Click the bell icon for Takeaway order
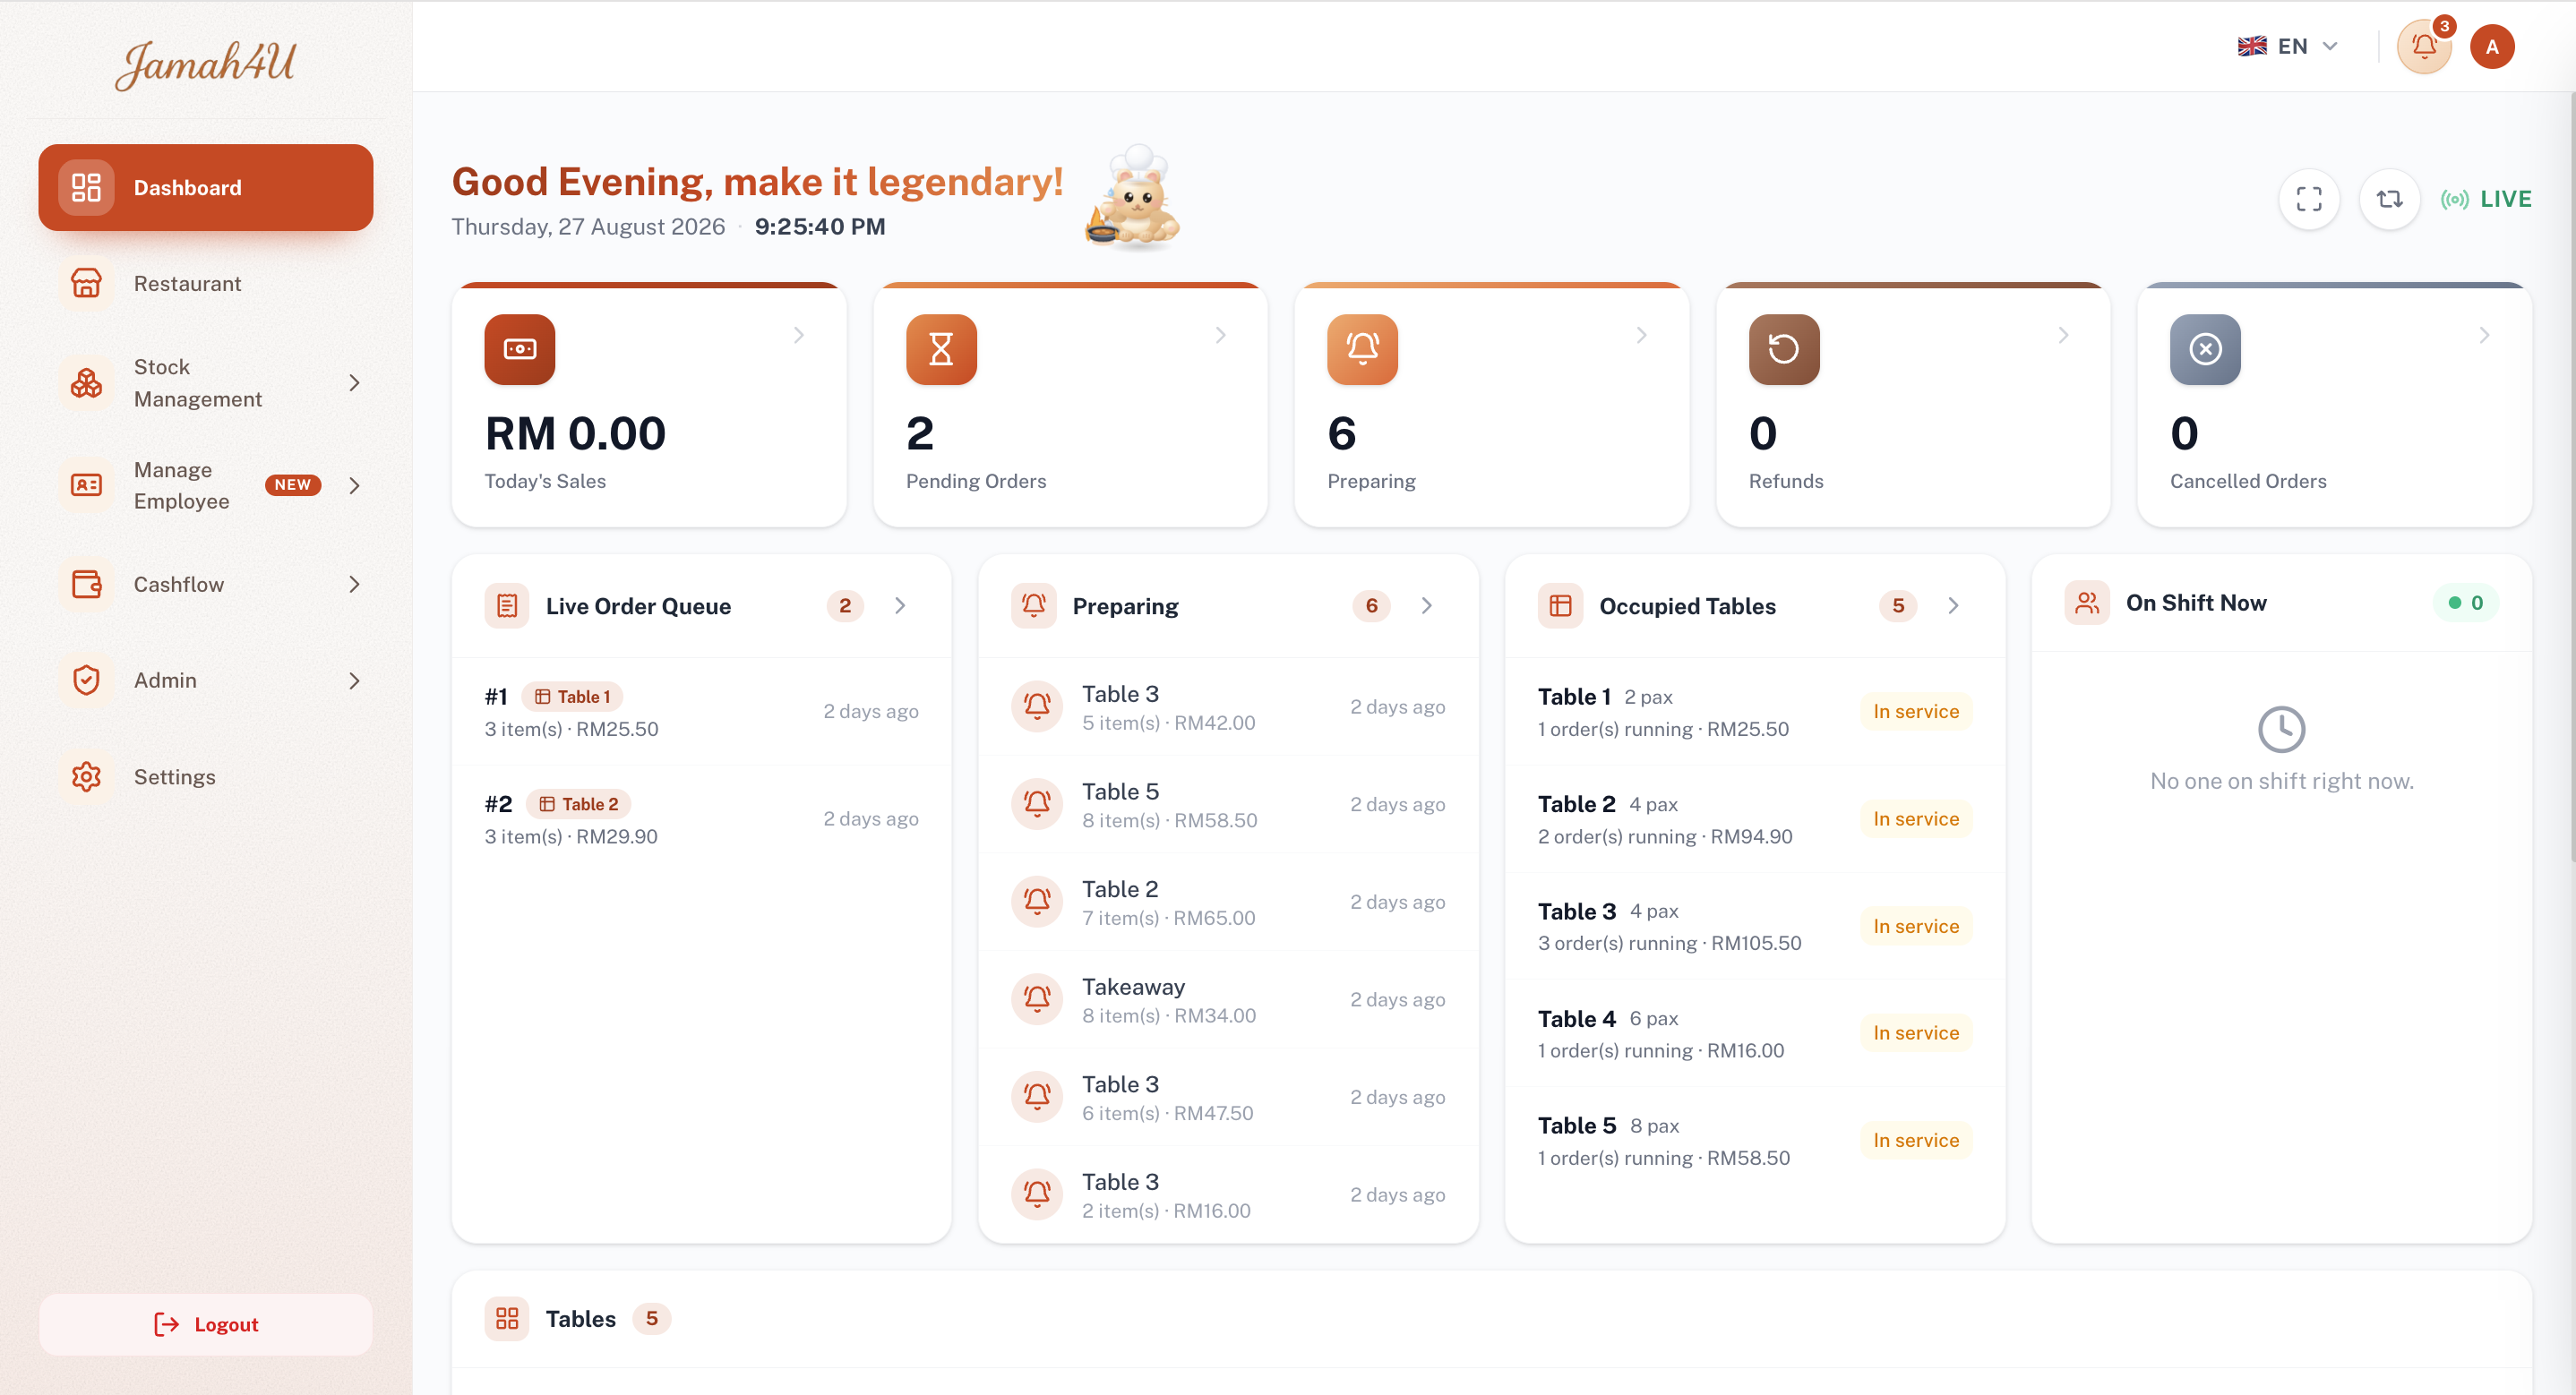Screen dimensions: 2576x1395 click(1037, 999)
